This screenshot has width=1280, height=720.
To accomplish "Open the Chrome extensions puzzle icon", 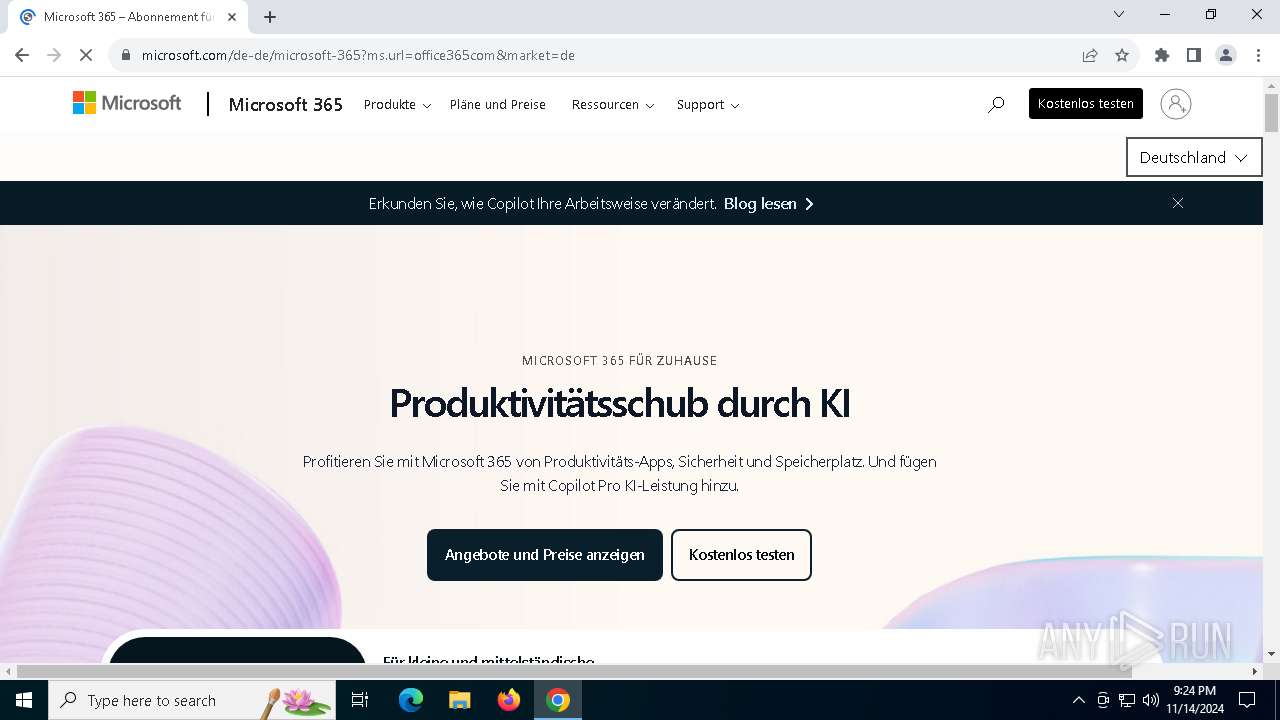I will point(1162,55).
